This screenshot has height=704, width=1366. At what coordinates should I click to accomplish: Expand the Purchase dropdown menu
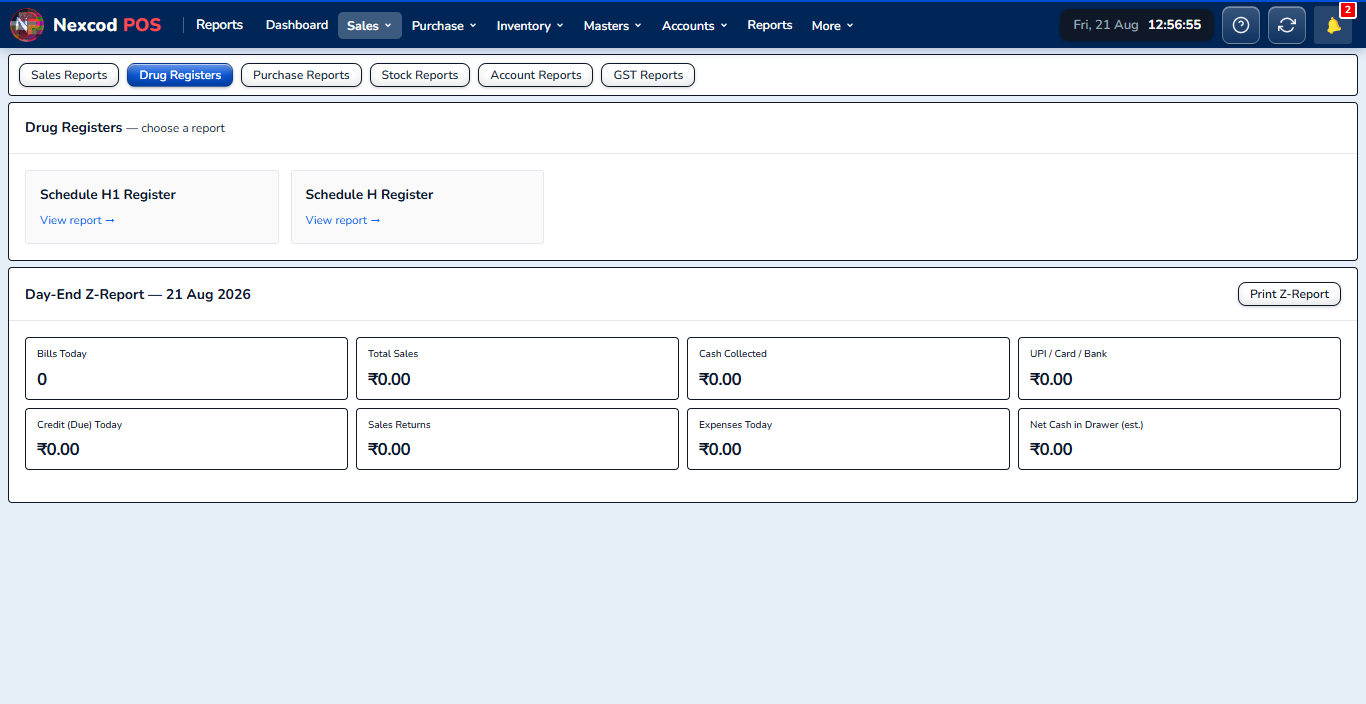(444, 25)
